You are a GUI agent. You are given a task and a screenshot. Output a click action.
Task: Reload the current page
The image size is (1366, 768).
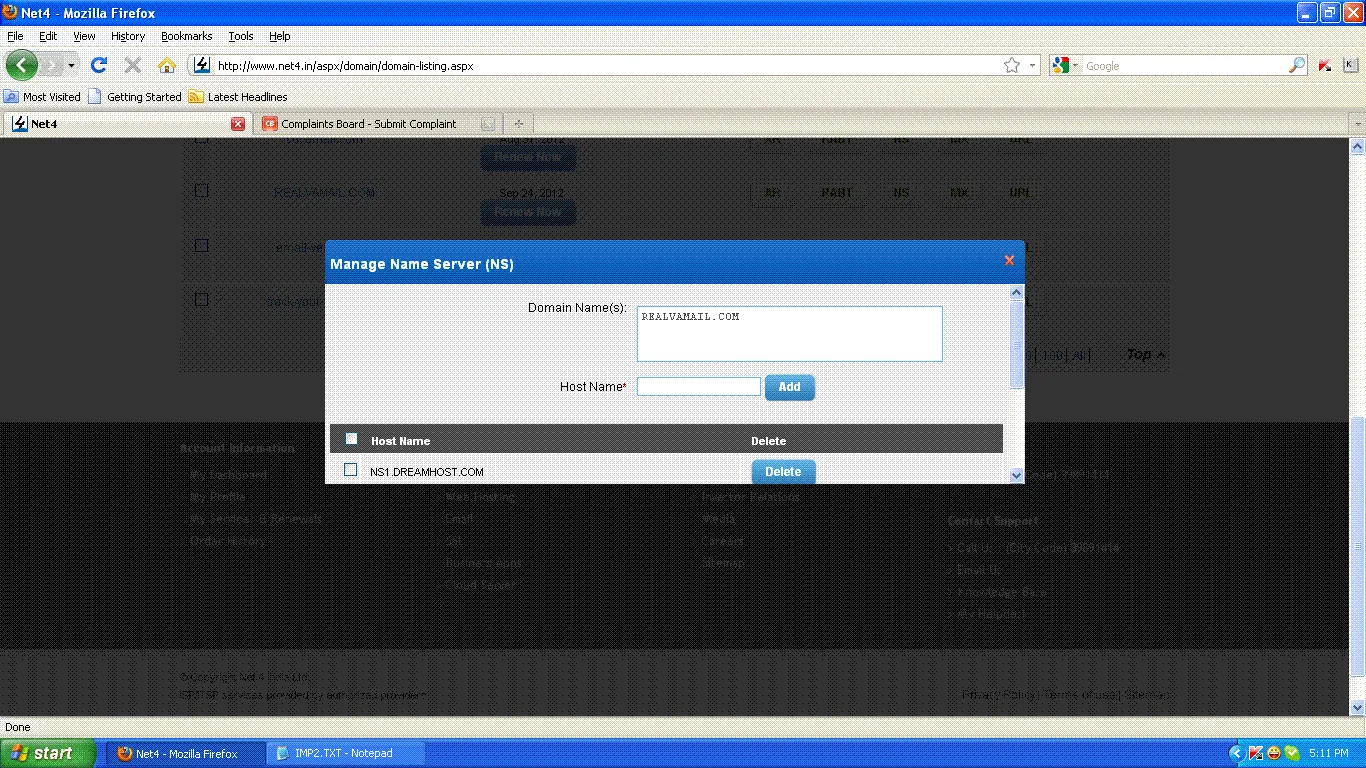98,65
